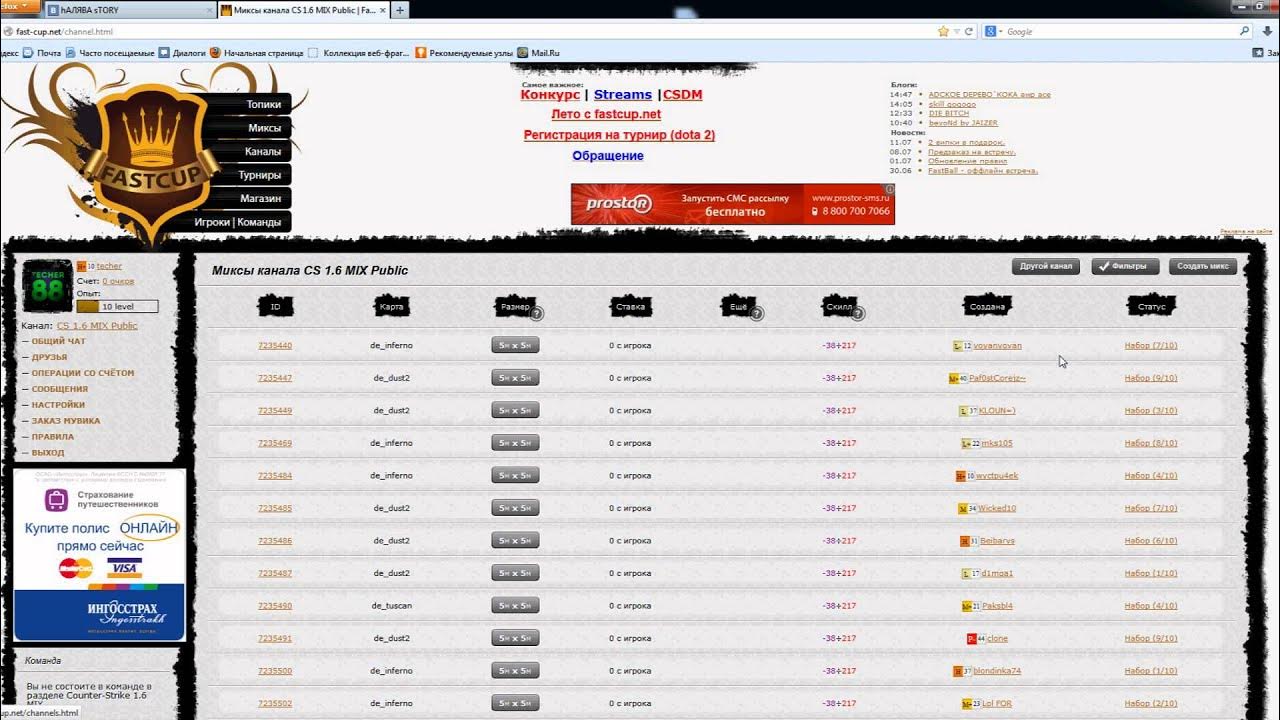Screen dimensions: 1280x720
Task: Click the bookmark star icon in address bar
Action: (943, 32)
